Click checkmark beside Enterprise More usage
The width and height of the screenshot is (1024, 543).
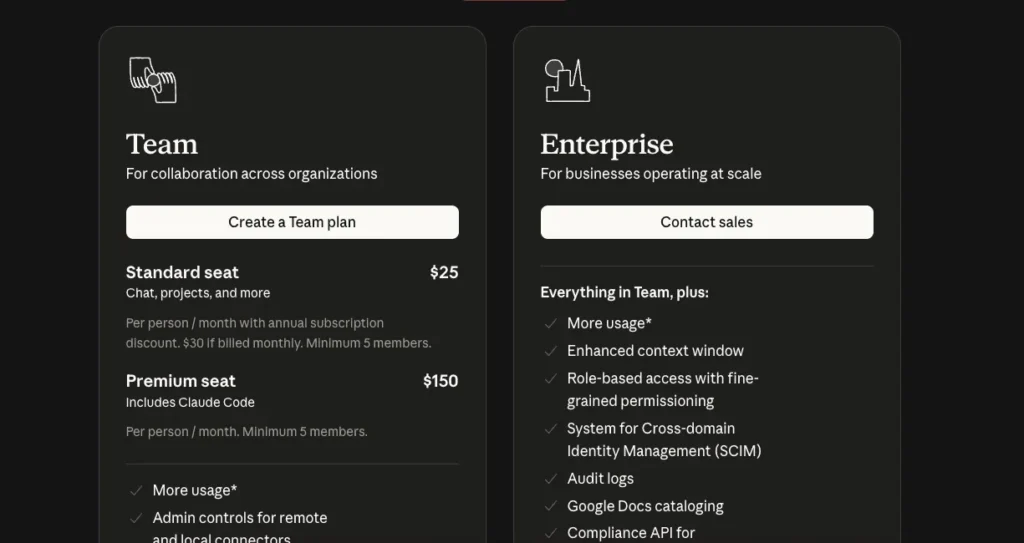click(x=550, y=323)
